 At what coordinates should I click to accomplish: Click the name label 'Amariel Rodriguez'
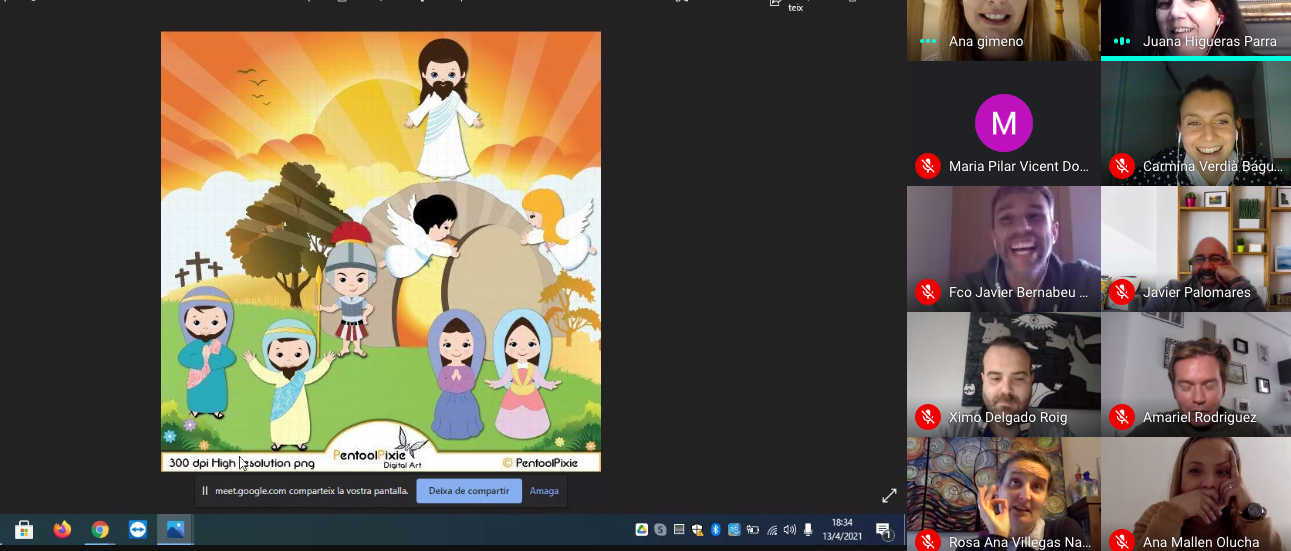coord(1199,417)
